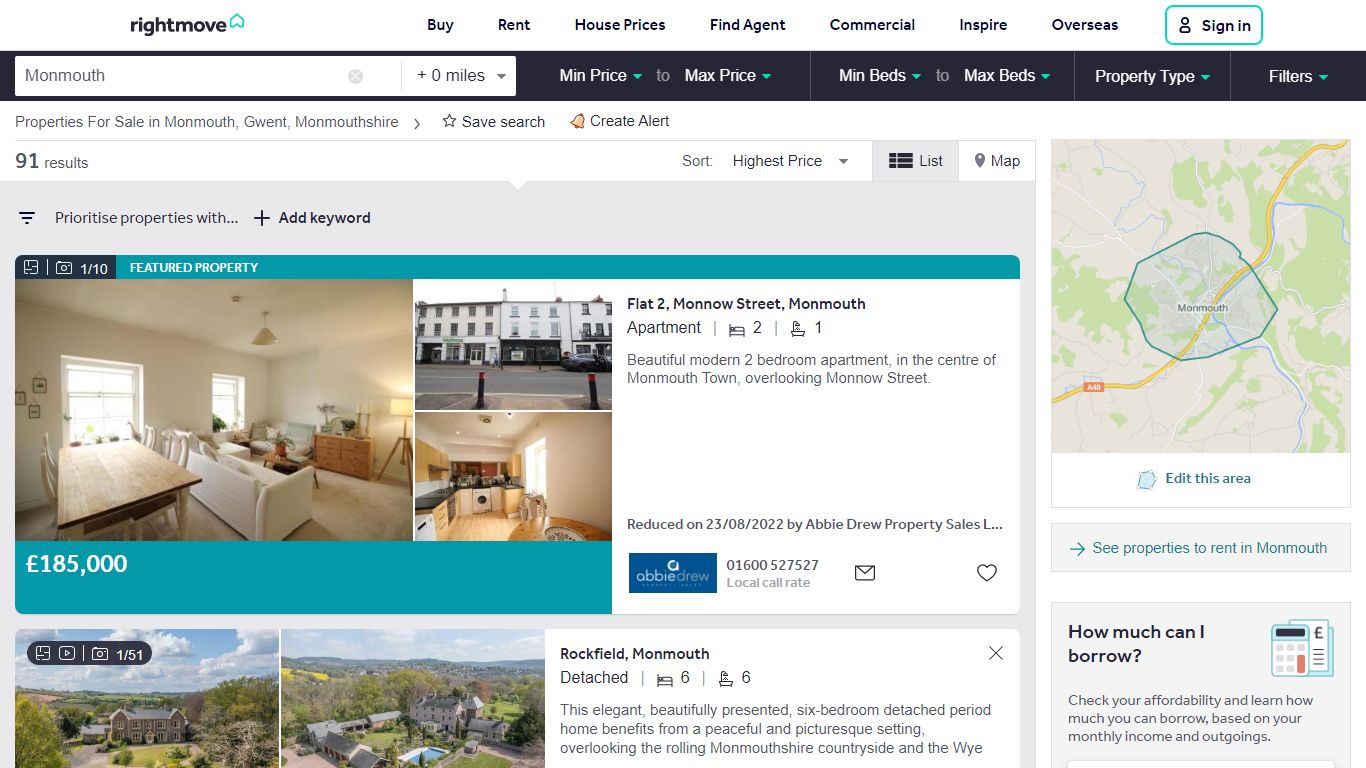
Task: Open the House Prices menu
Action: [x=620, y=25]
